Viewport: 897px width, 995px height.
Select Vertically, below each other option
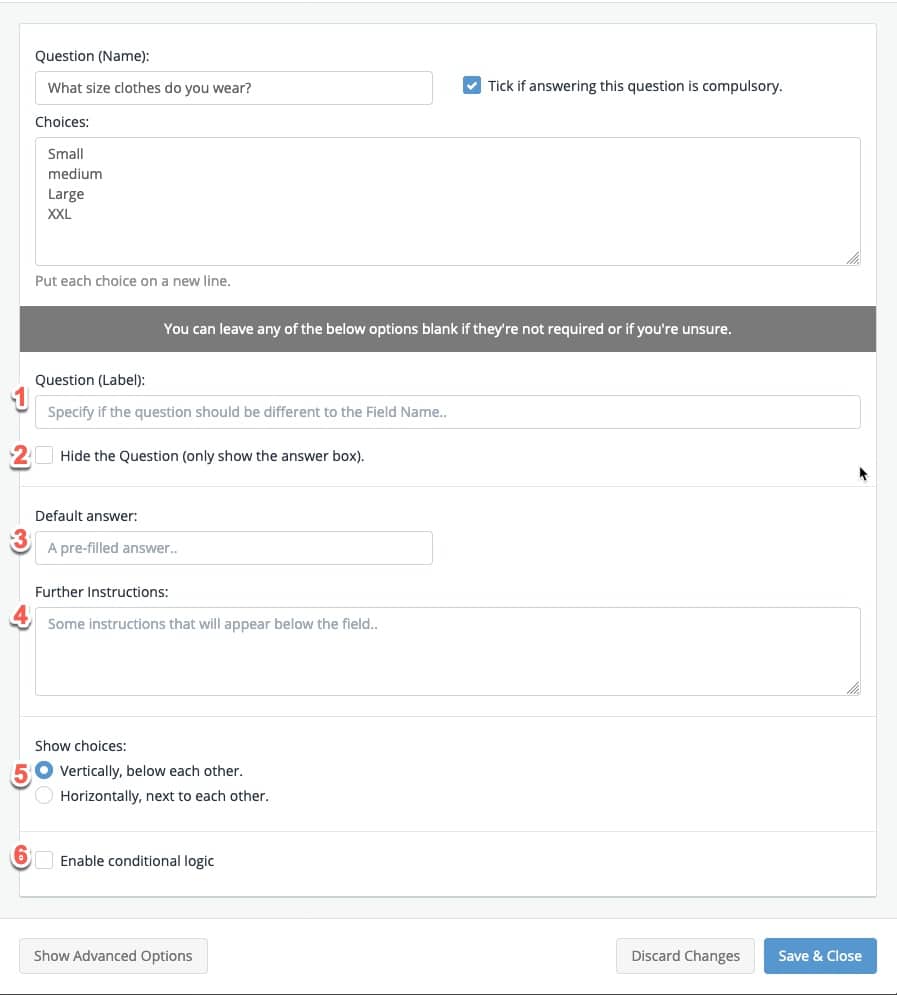(x=45, y=771)
